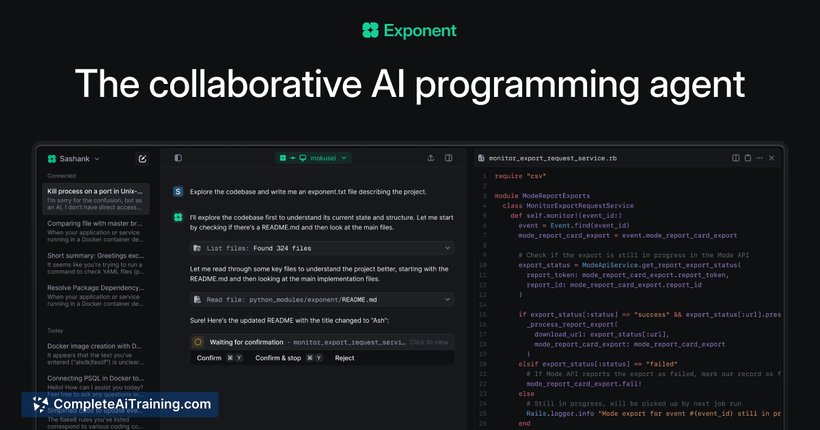Click the monitor icon in the mokusei selector
820x430 pixels.
[x=302, y=158]
